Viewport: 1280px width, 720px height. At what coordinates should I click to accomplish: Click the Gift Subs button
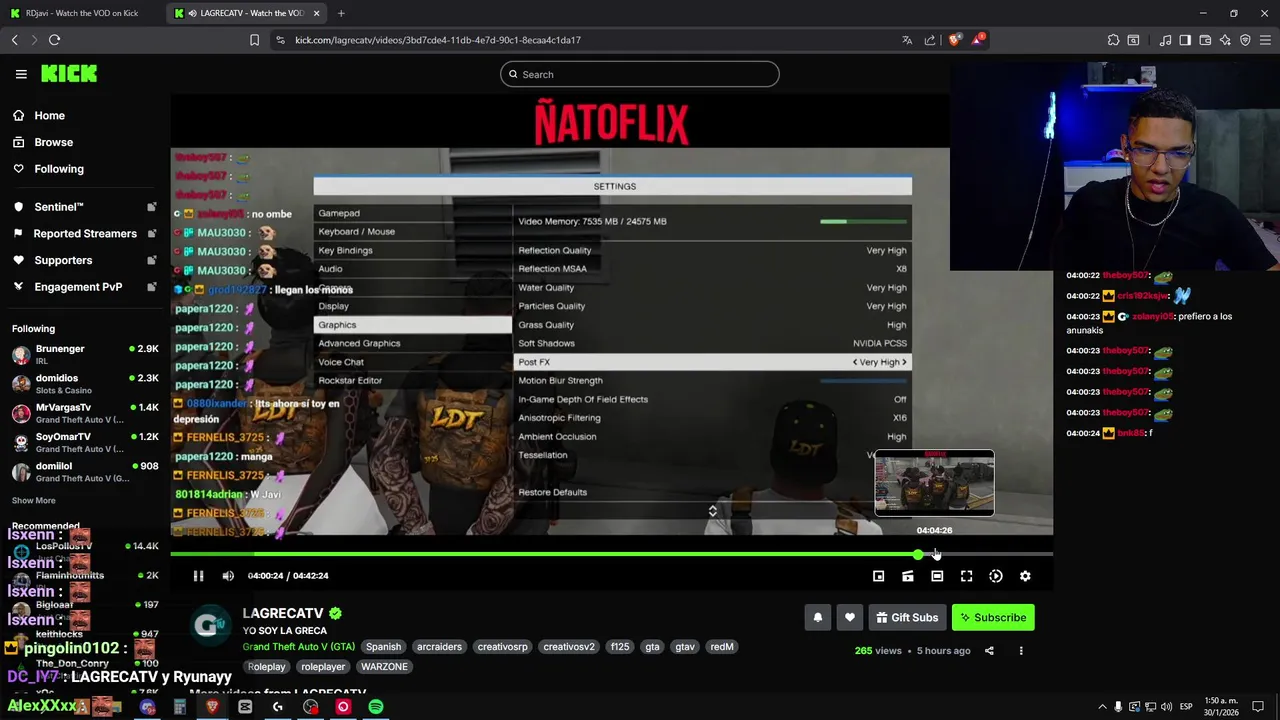pyautogui.click(x=907, y=618)
